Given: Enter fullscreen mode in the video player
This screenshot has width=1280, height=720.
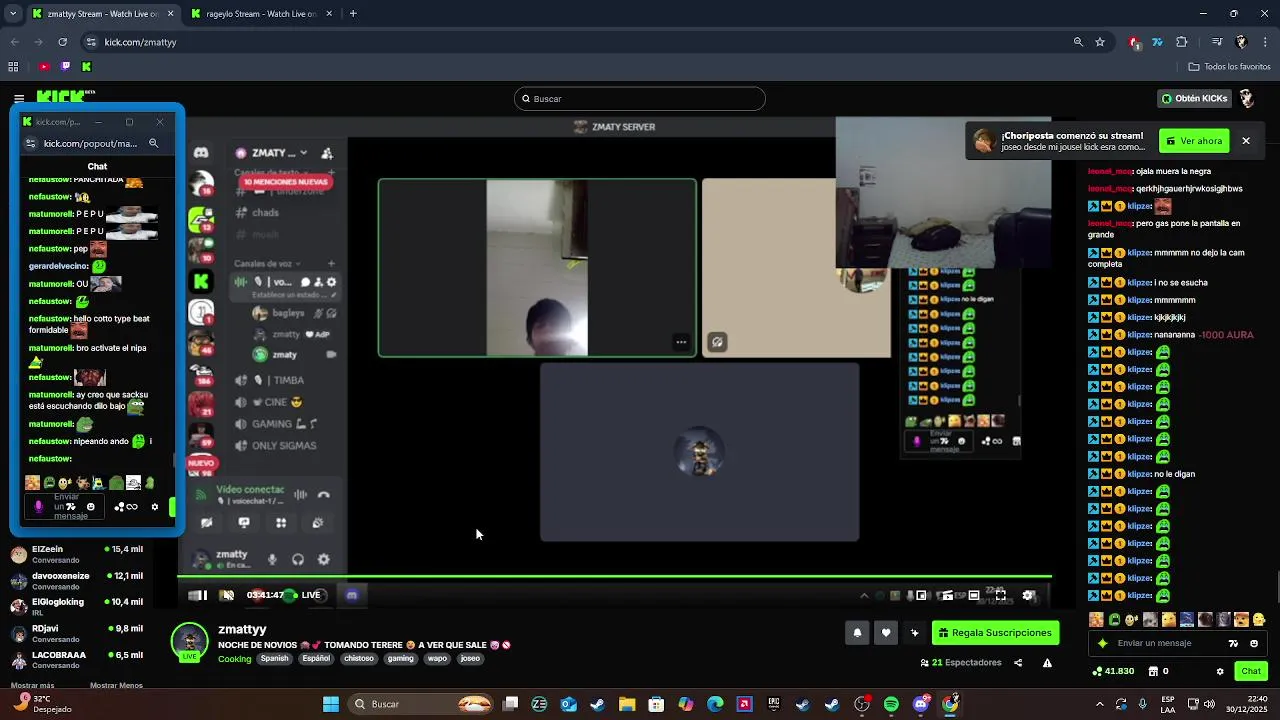Looking at the screenshot, I should pyautogui.click(x=1000, y=595).
